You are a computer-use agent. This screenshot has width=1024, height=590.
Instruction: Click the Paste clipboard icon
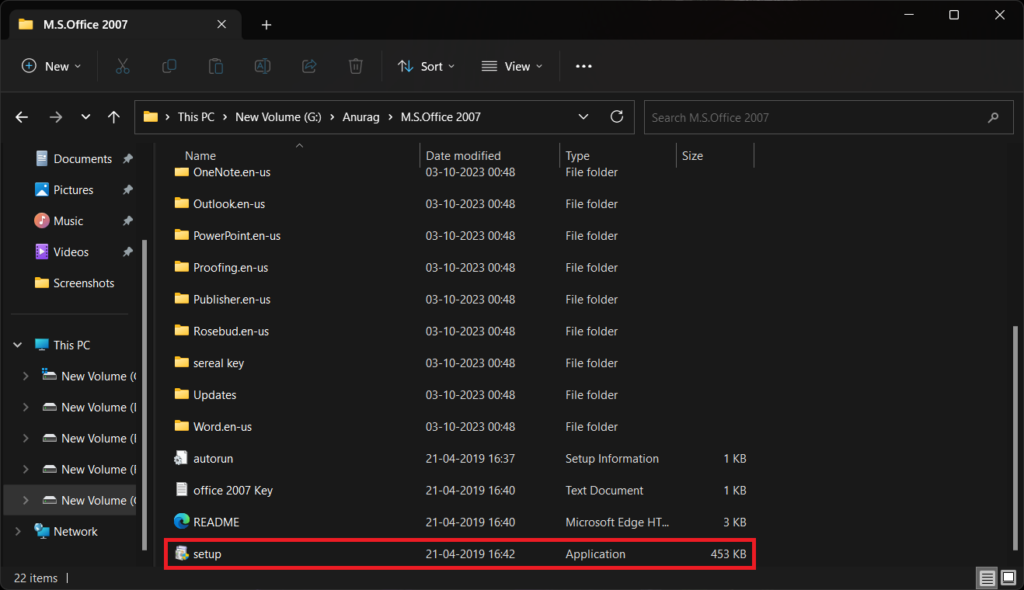[215, 66]
